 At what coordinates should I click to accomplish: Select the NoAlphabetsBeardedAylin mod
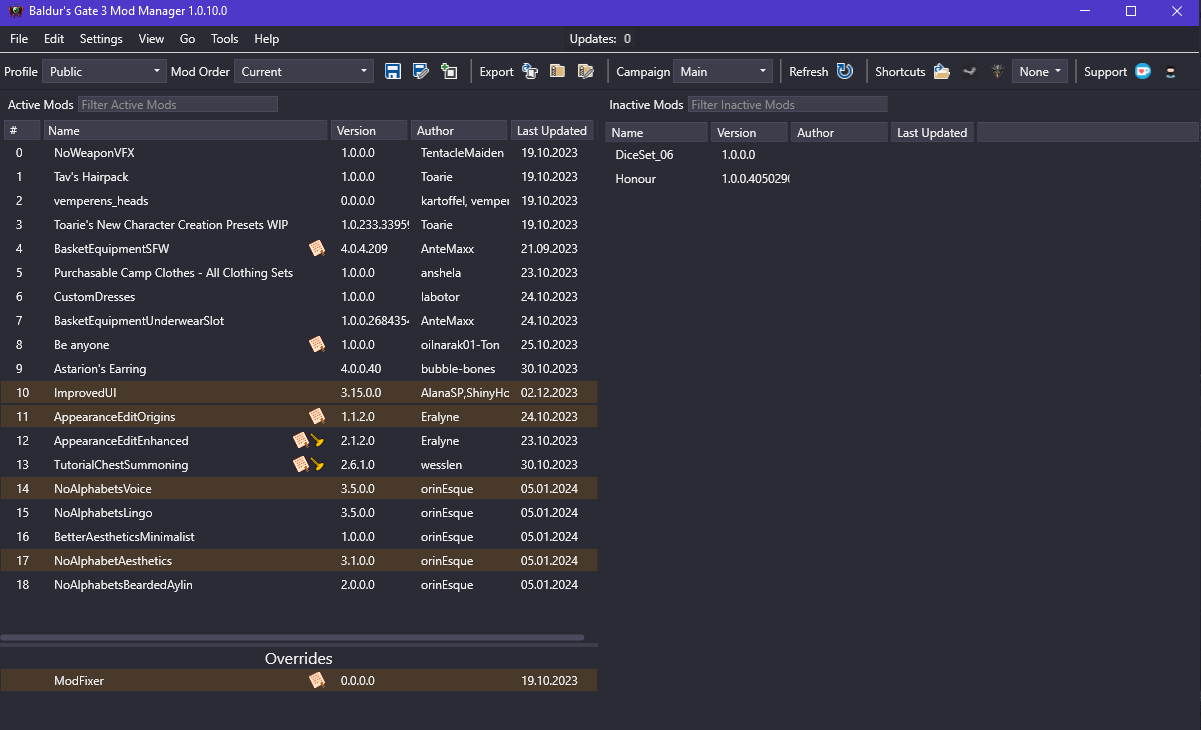pyautogui.click(x=299, y=585)
